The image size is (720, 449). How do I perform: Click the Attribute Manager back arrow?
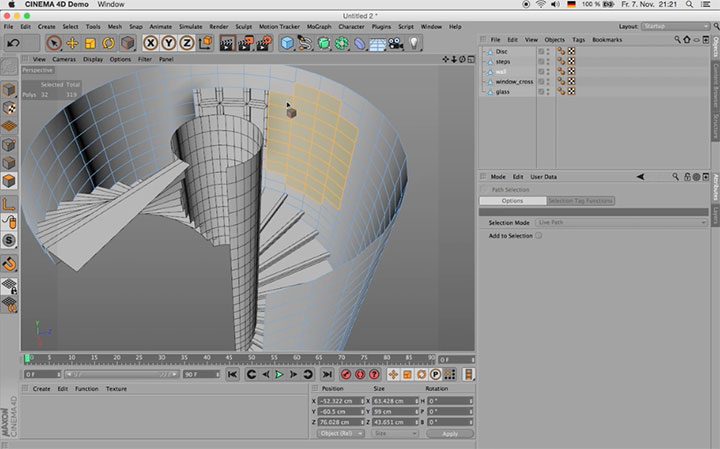(x=640, y=177)
